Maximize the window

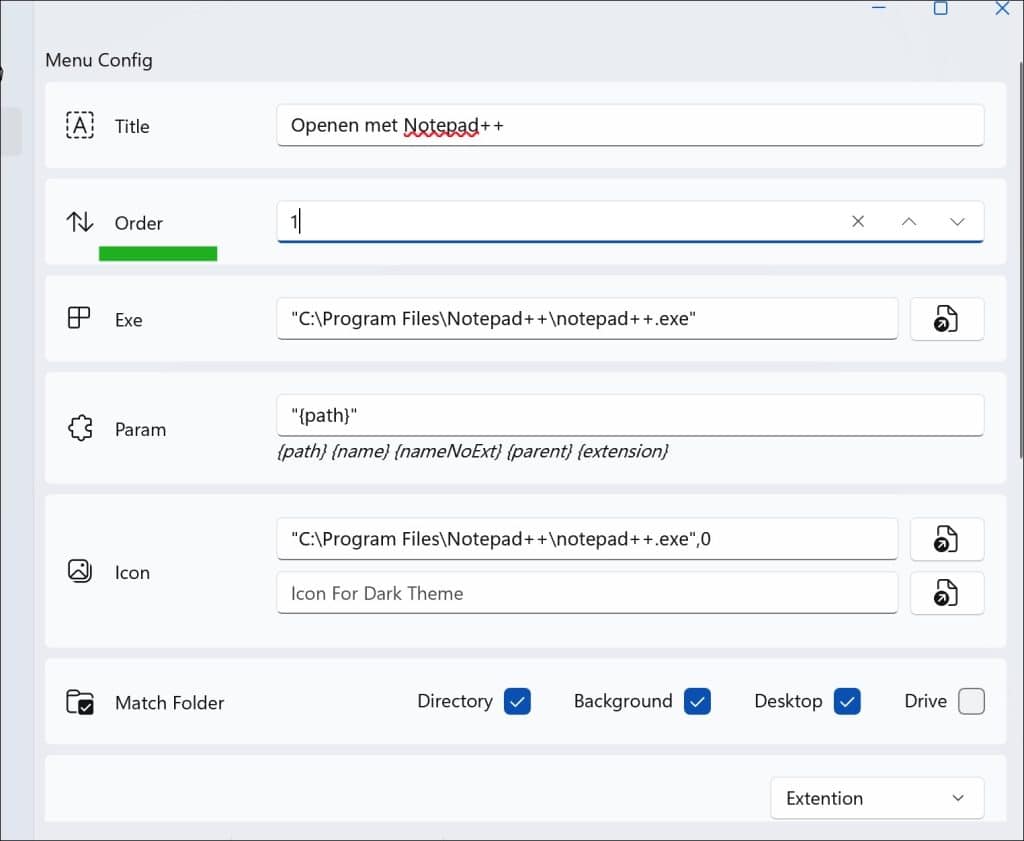coord(940,8)
